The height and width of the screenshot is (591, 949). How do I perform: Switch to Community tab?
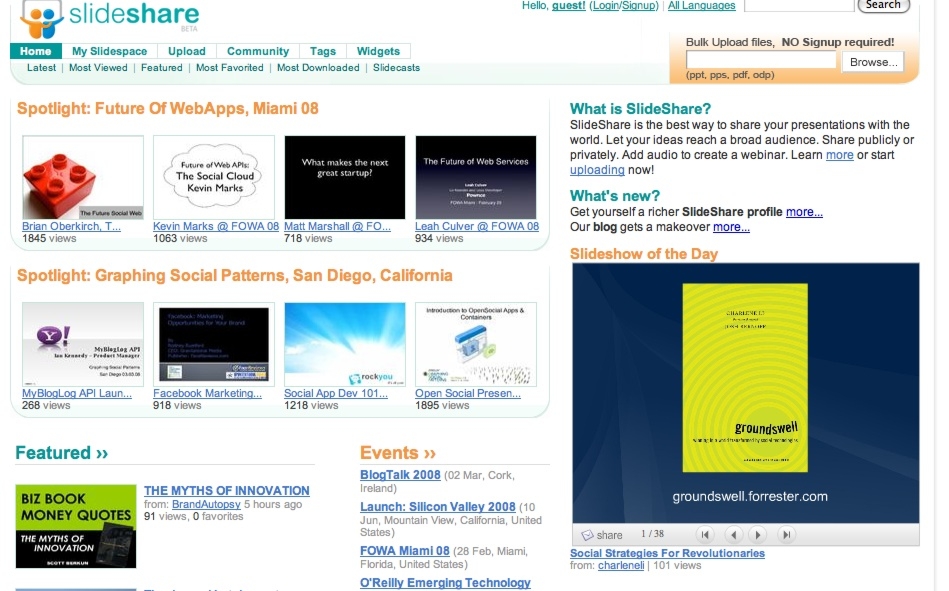tap(258, 51)
